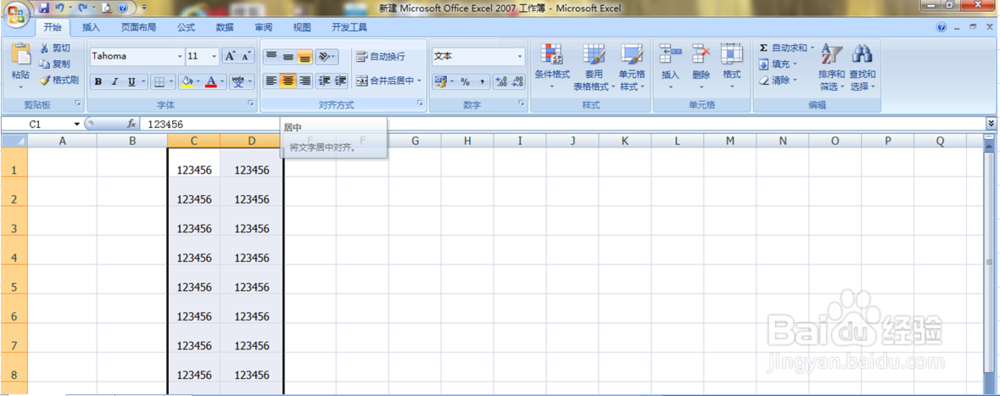Screen dimensions: 1000x396
Task: Click the Paste (粘贴) clipboard icon
Action: point(20,55)
